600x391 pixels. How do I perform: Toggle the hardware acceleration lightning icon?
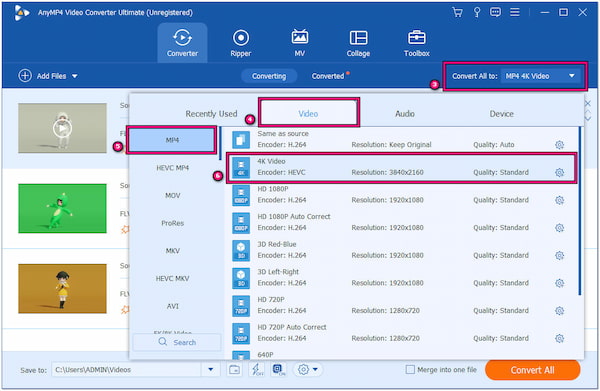[x=256, y=370]
